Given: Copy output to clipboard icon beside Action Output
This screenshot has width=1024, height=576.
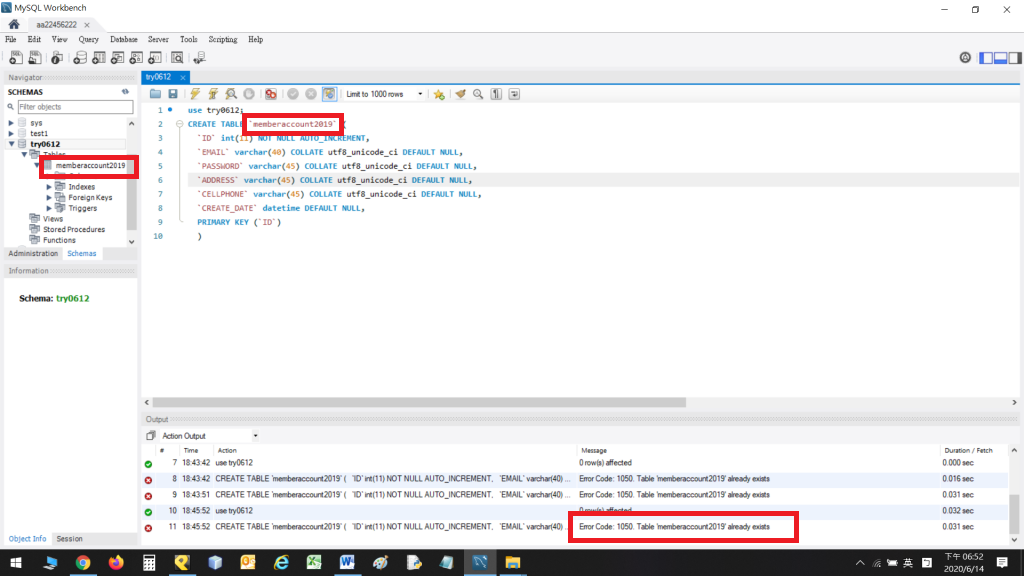Looking at the screenshot, I should (x=151, y=436).
